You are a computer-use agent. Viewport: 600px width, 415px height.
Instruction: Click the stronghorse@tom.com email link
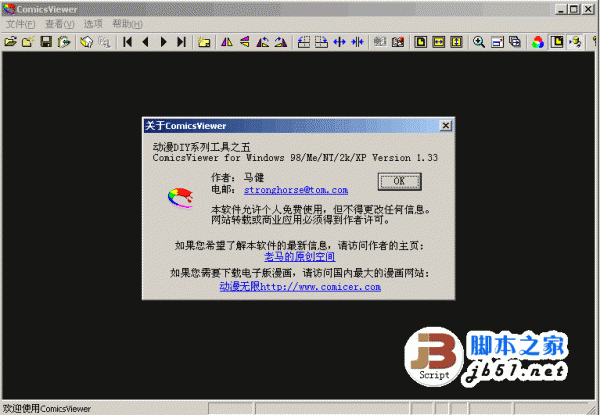[296, 190]
